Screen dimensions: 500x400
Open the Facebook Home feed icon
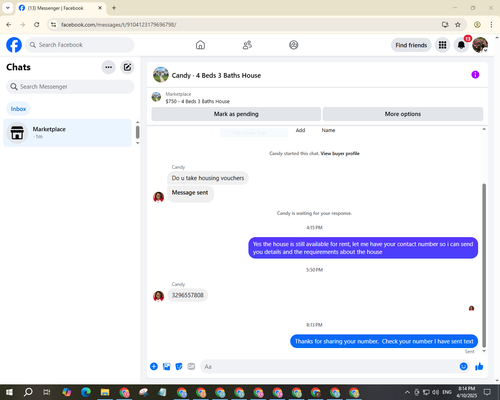200,45
